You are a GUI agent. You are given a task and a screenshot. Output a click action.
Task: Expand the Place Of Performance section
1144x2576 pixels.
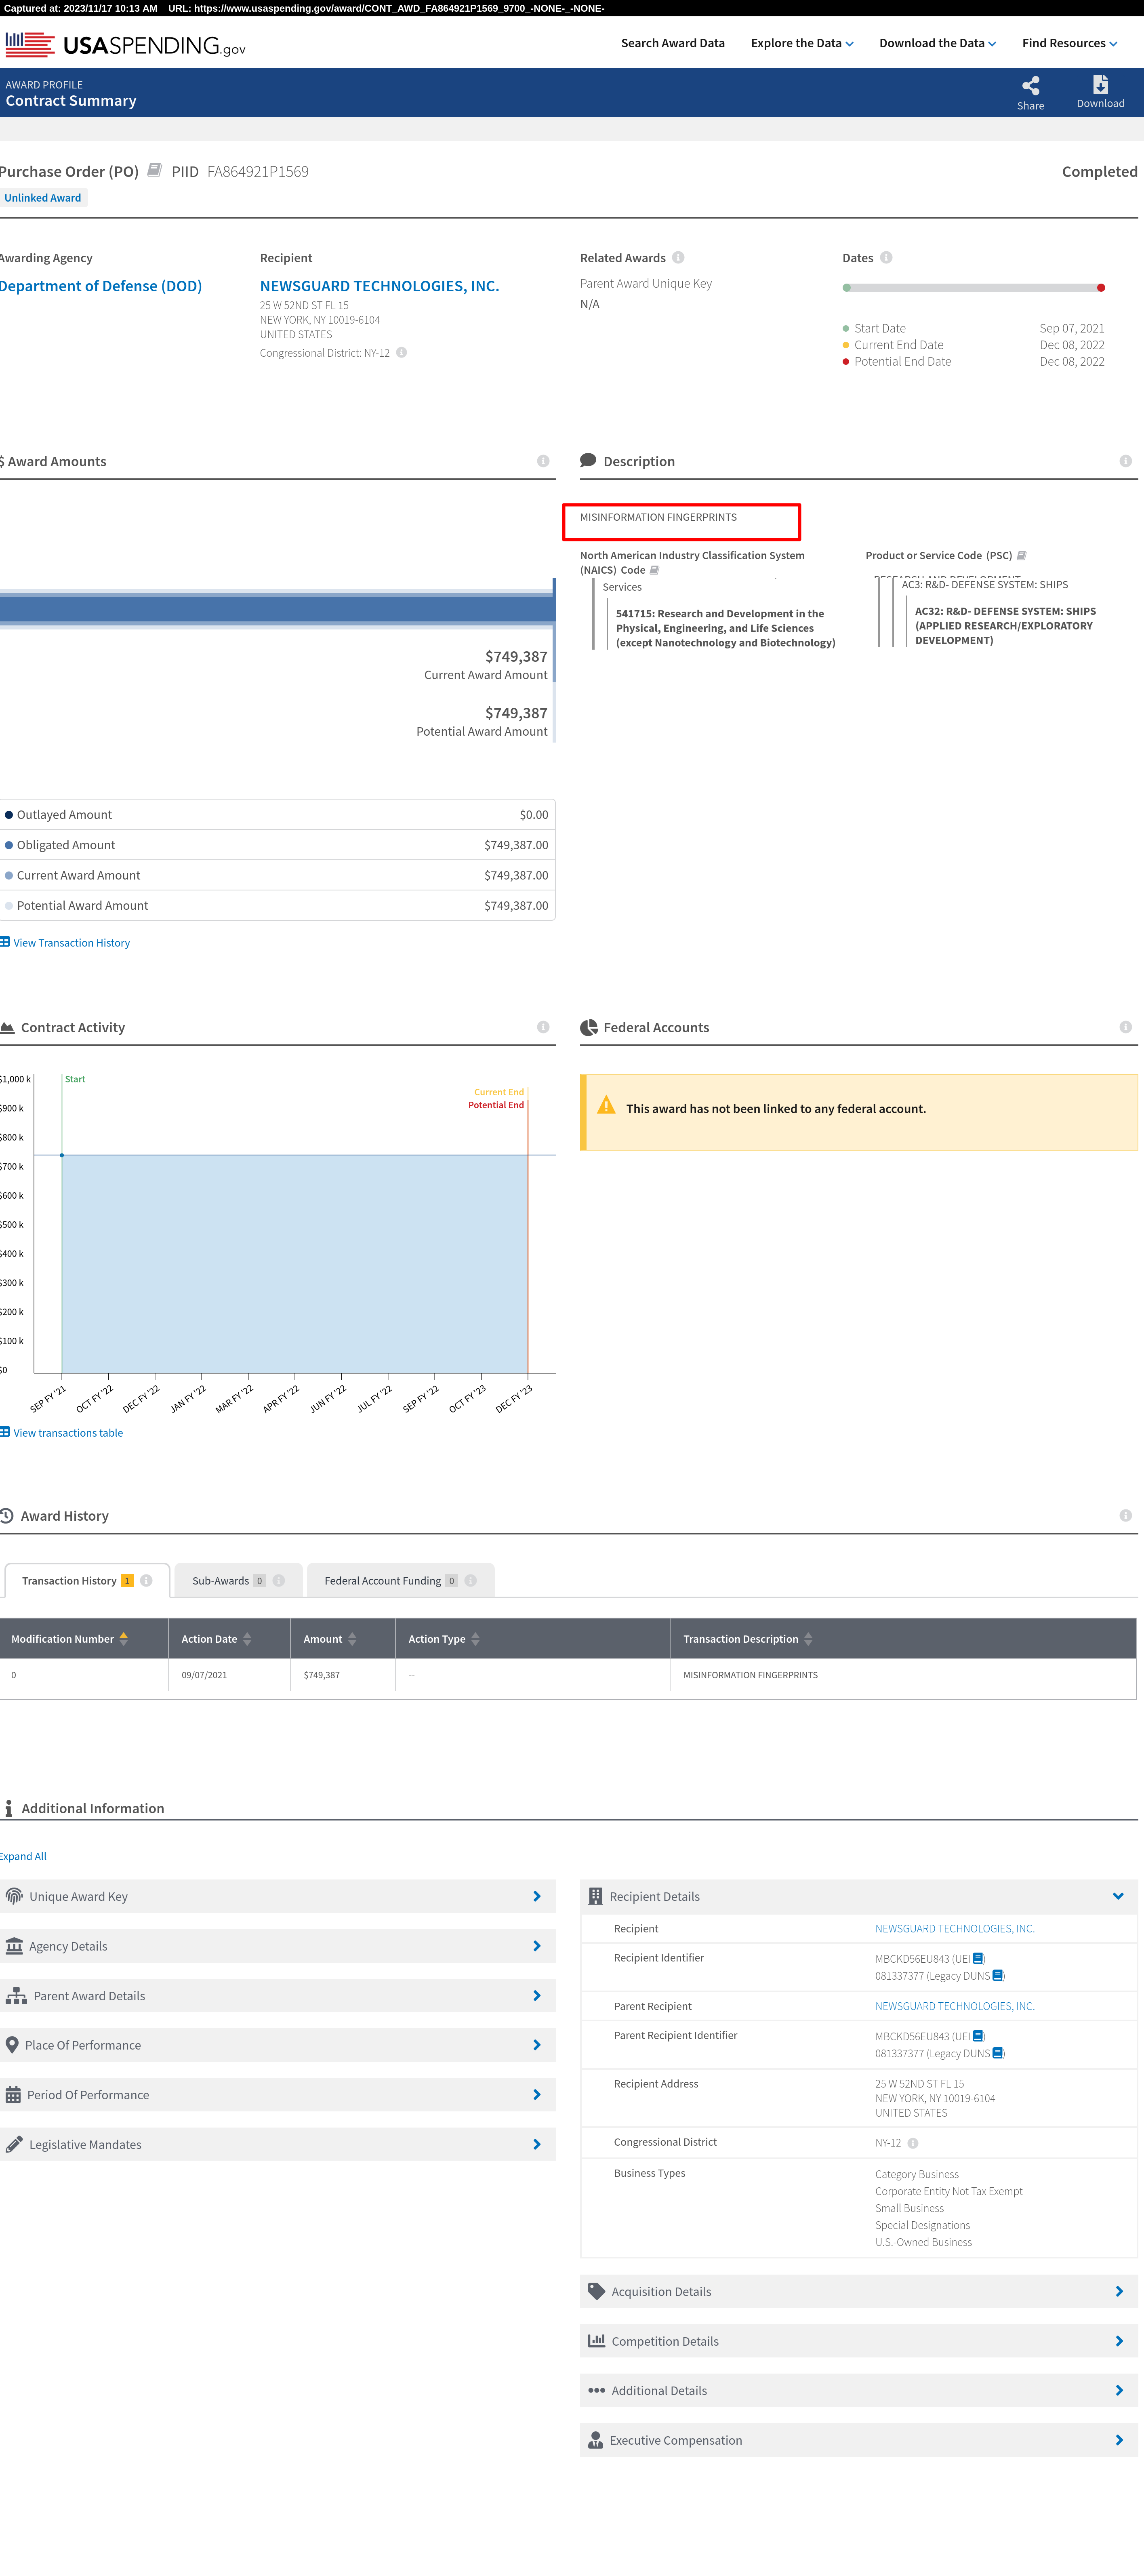click(277, 2045)
